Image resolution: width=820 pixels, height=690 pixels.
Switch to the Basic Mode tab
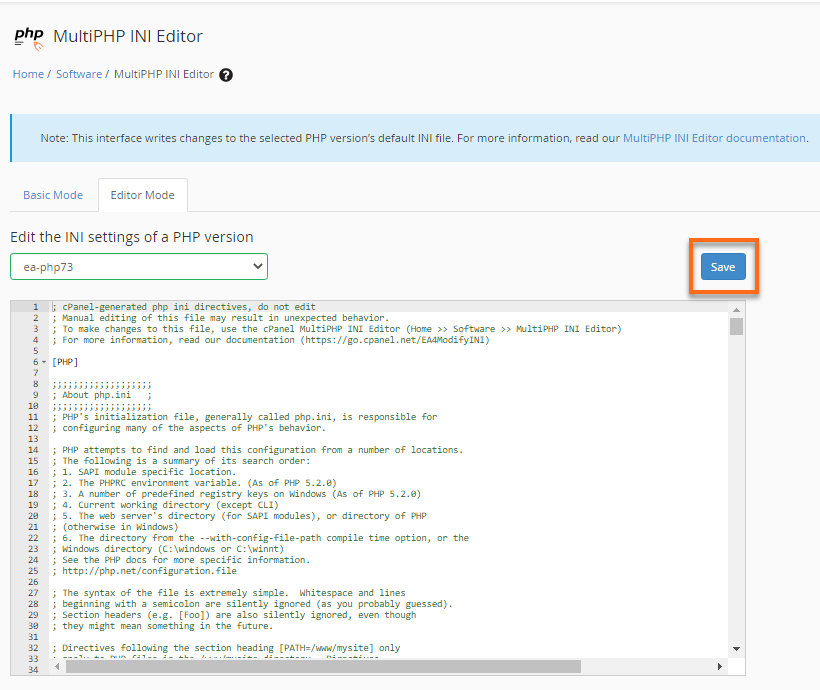coord(53,195)
